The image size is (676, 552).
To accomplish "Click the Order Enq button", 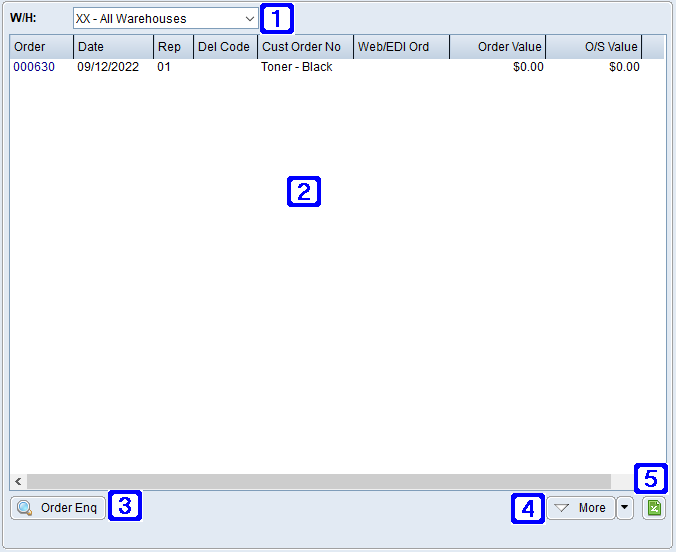I will 58,508.
